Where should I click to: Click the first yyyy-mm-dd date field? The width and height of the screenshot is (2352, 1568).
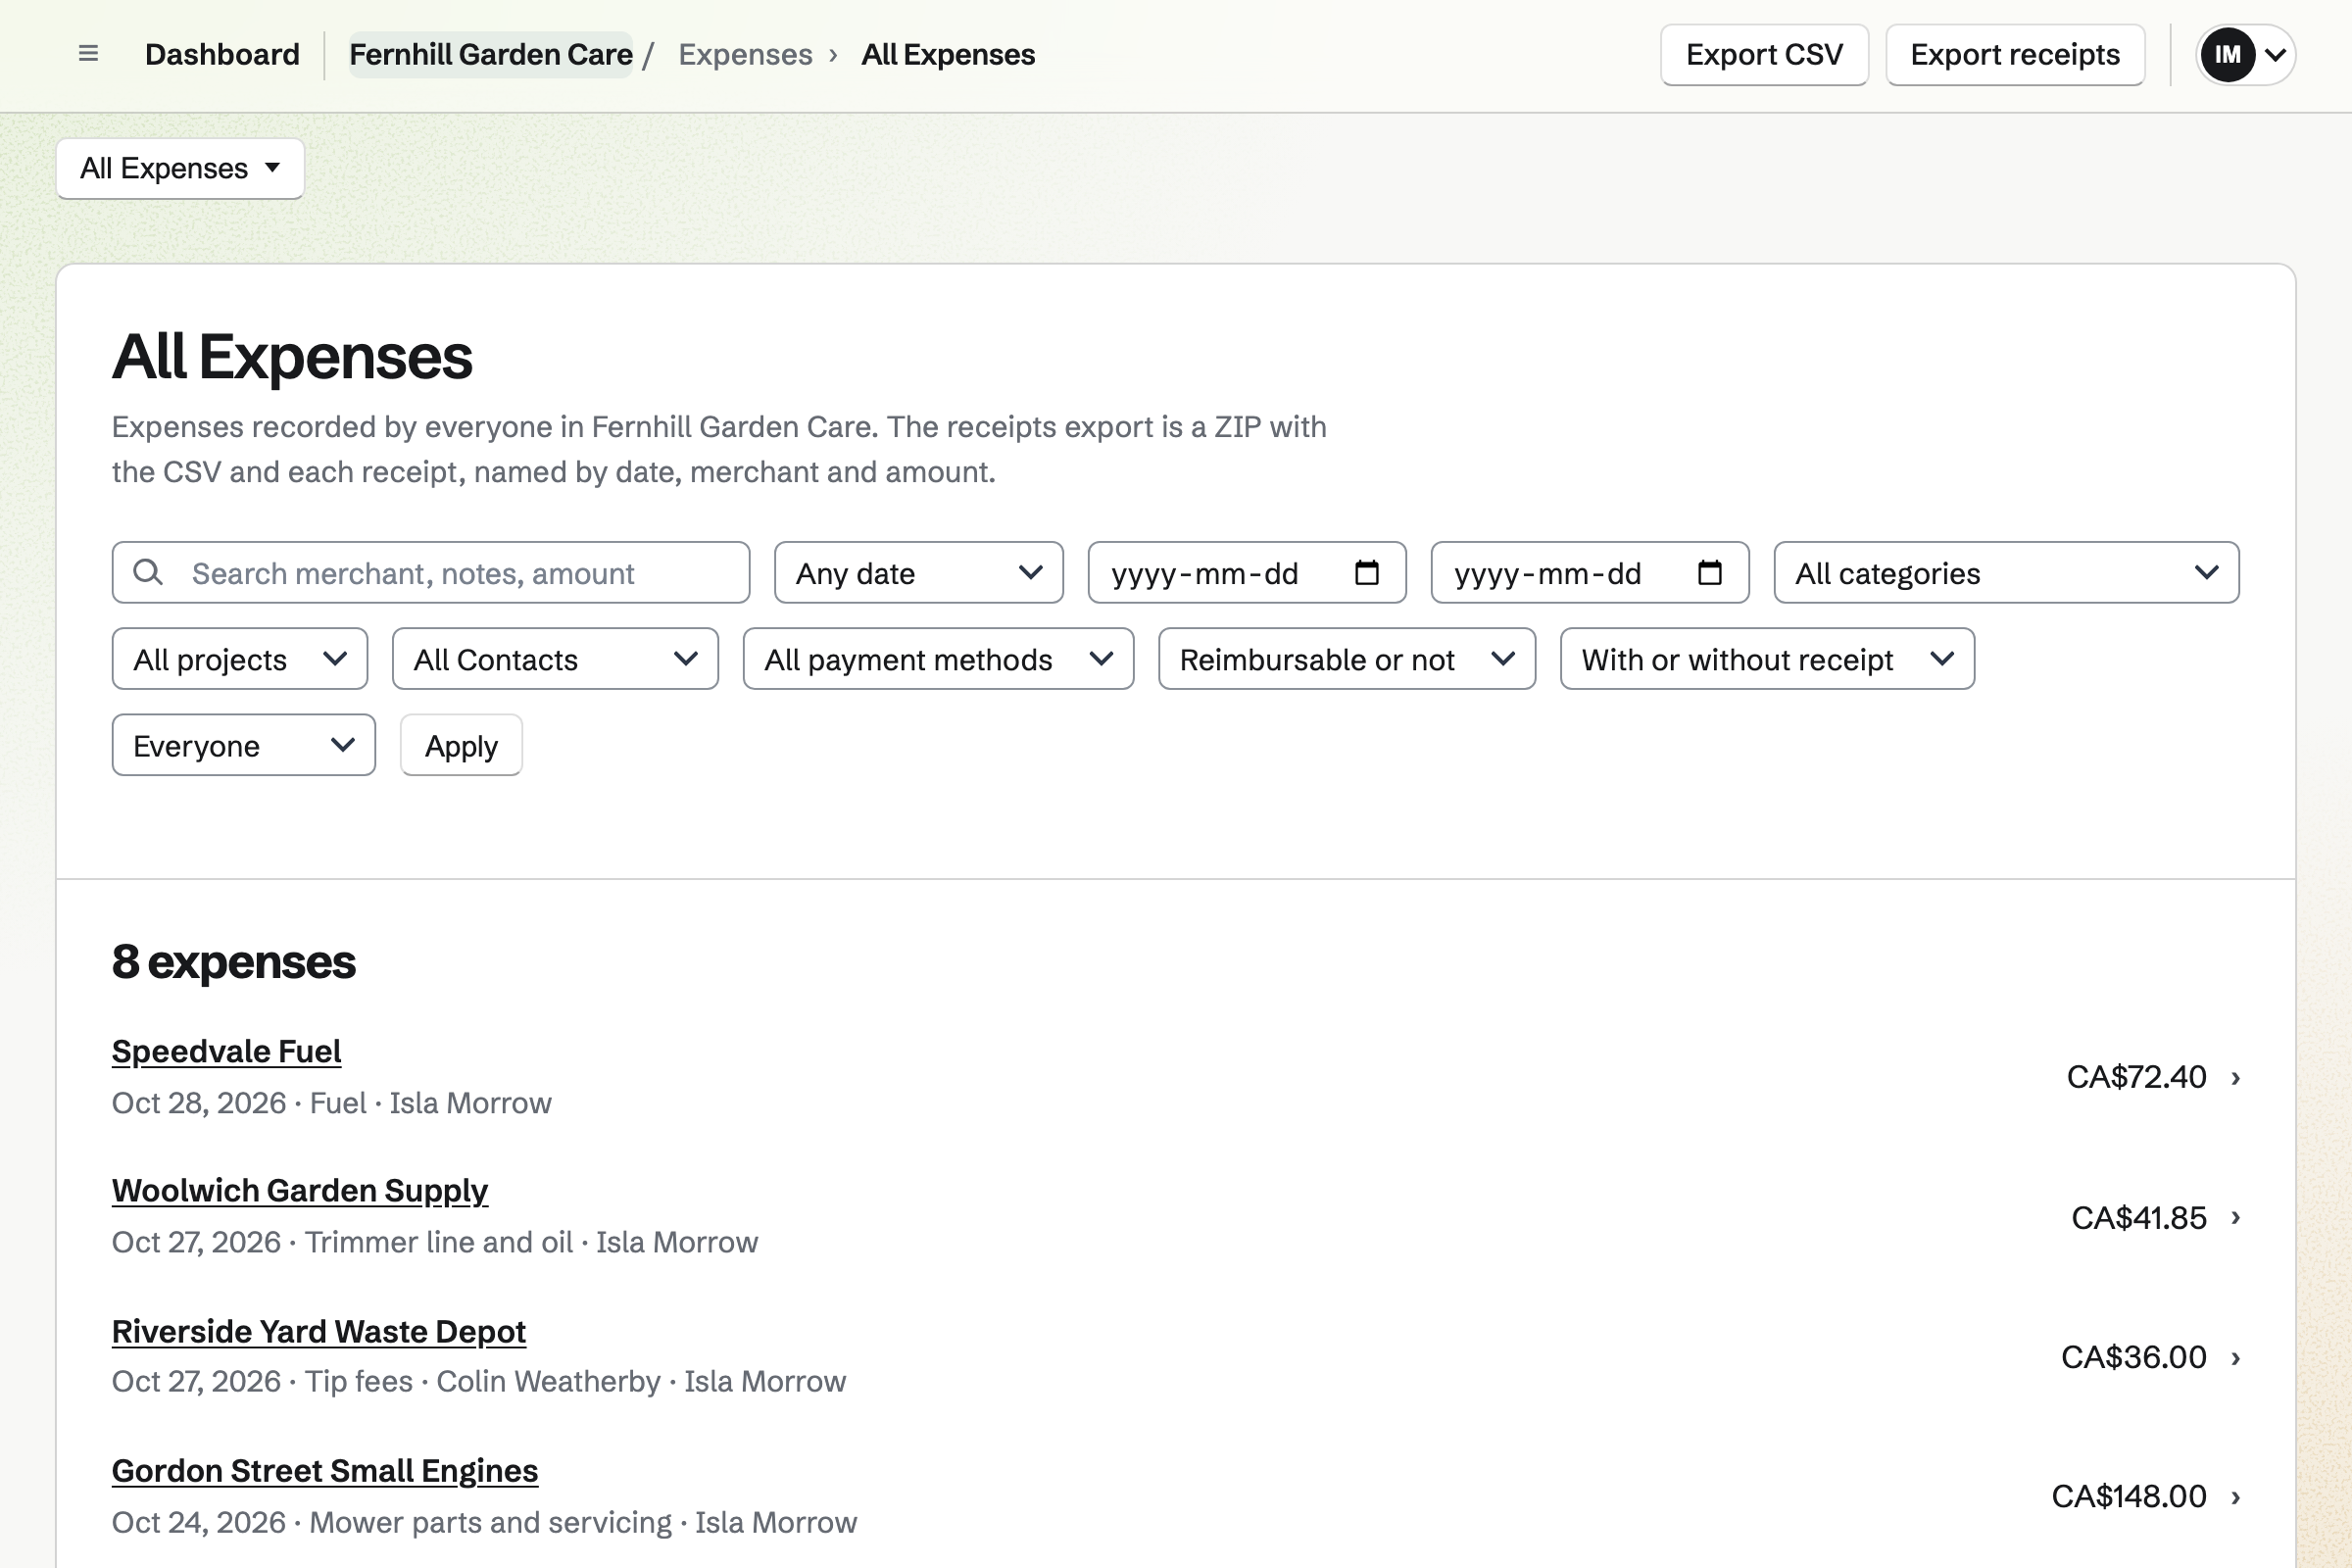(1247, 572)
